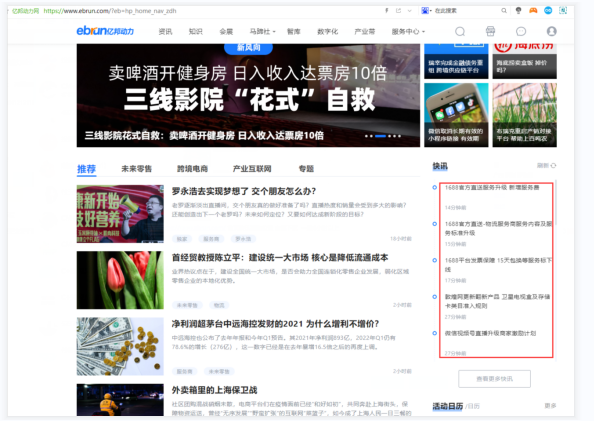Click the share icon in address bar
The height and width of the screenshot is (421, 594).
point(398,11)
